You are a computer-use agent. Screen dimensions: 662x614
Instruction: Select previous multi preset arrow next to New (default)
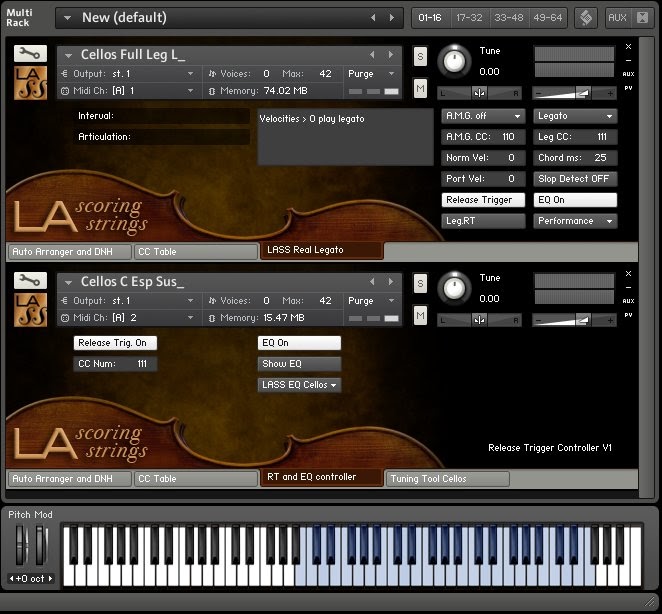373,18
